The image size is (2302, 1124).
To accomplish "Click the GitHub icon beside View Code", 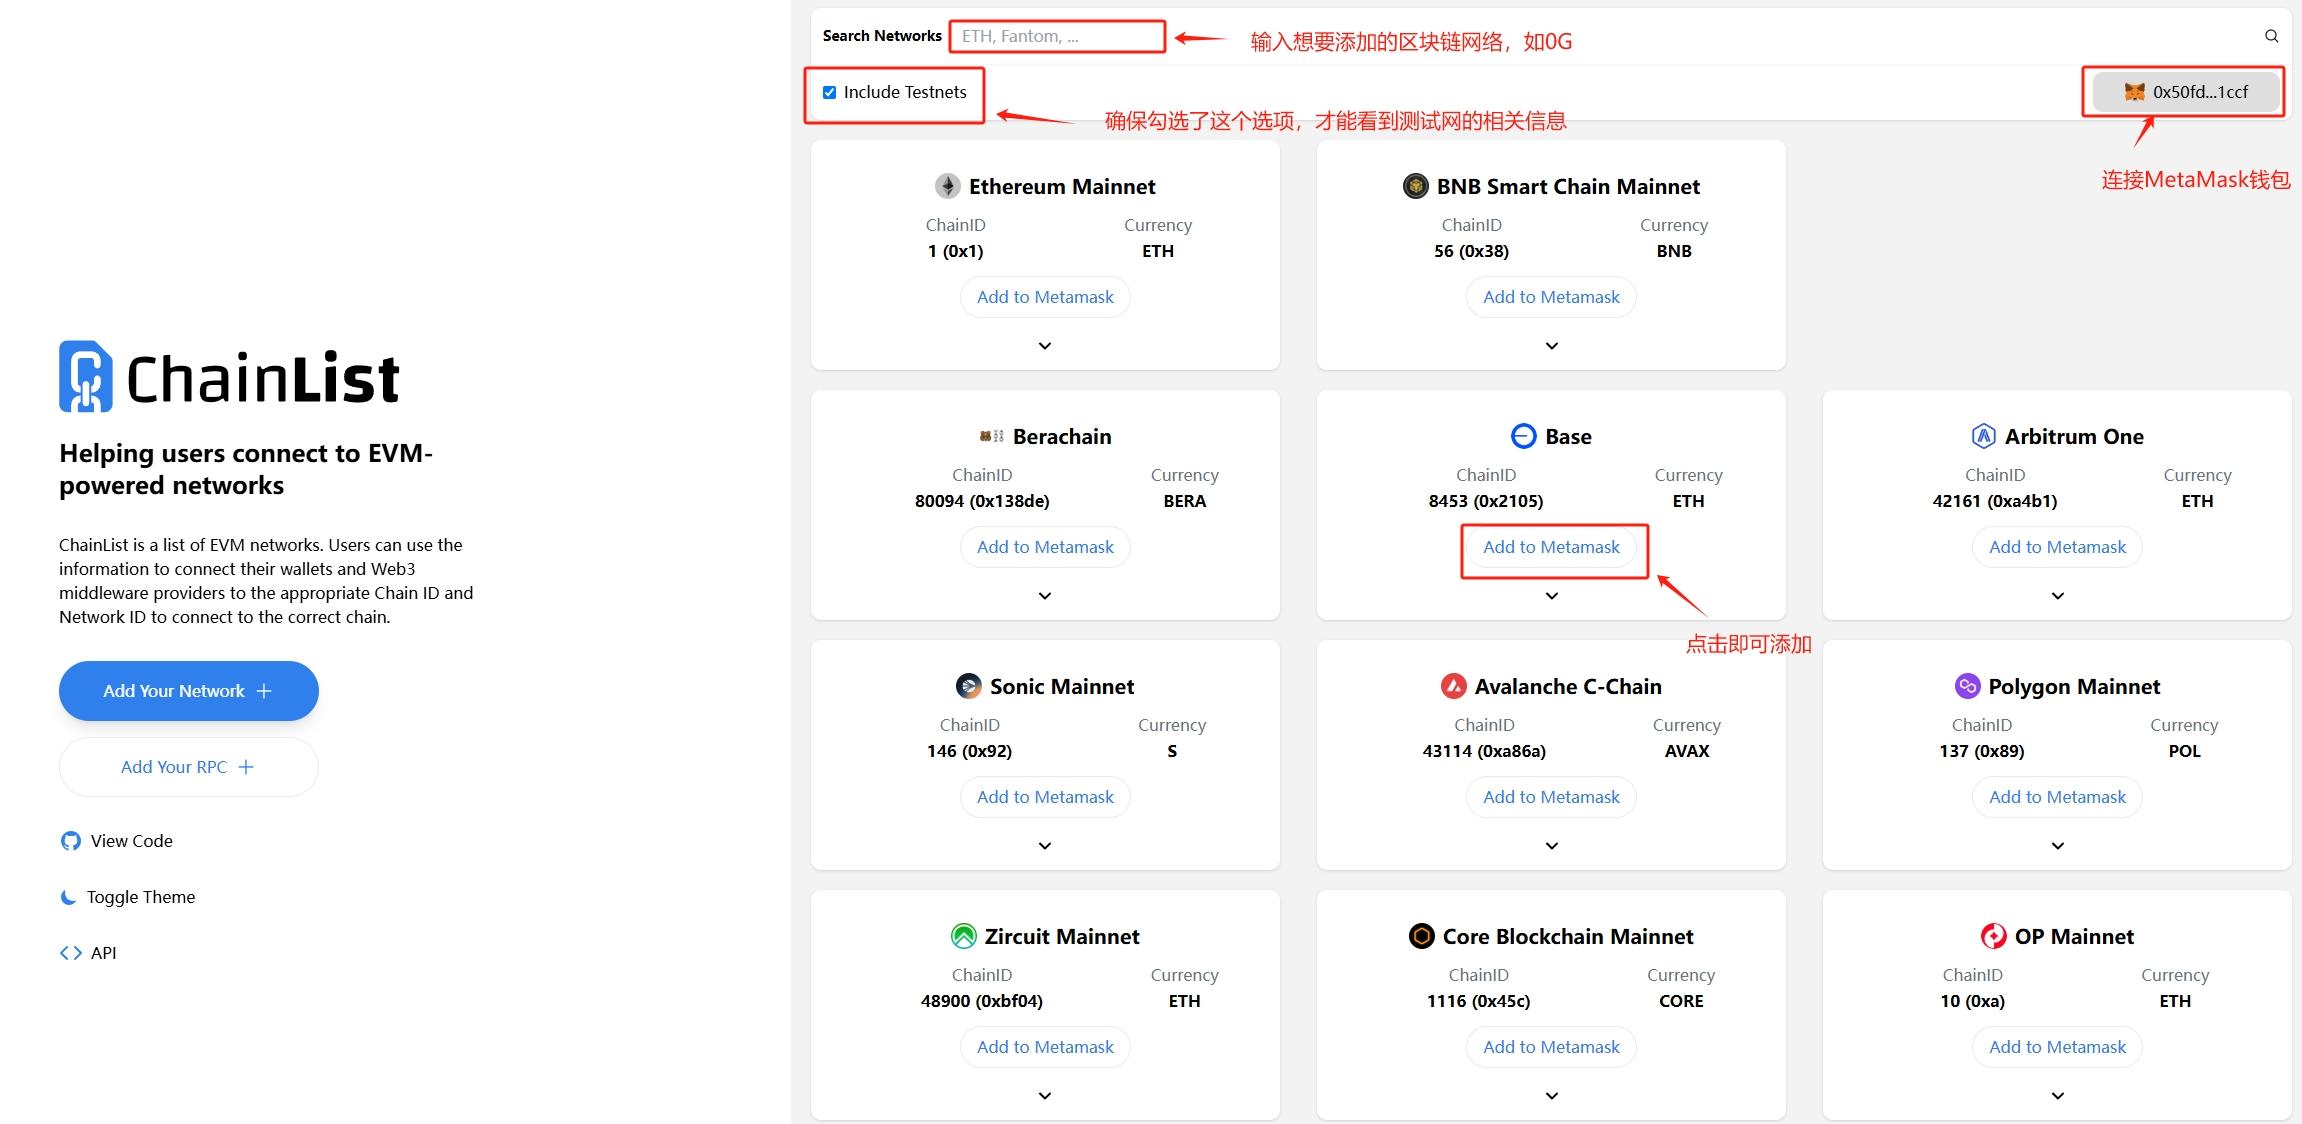I will pyautogui.click(x=69, y=841).
